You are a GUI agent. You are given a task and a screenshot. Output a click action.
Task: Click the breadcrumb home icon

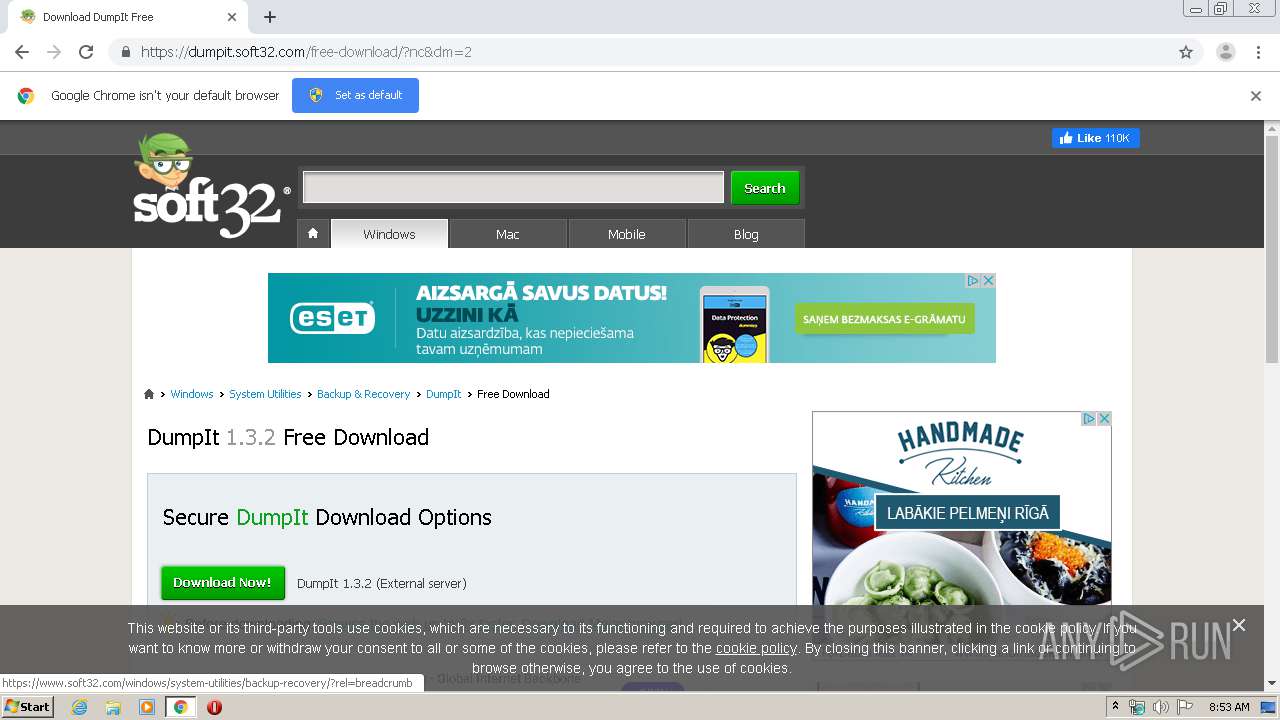pos(149,394)
